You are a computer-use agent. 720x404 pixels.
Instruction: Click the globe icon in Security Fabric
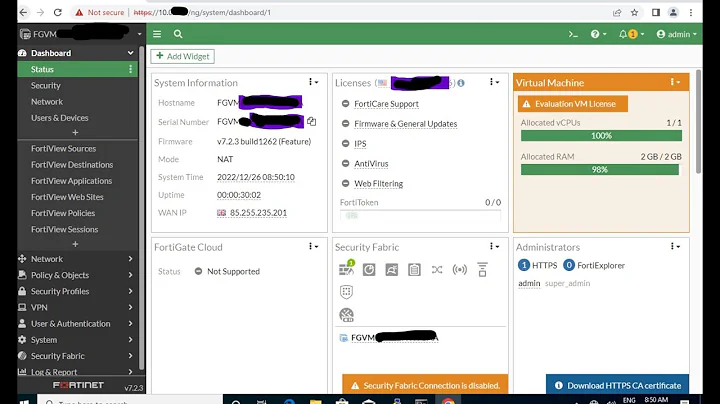347,315
